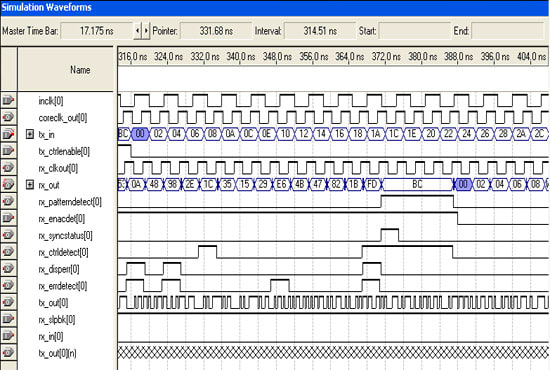Select the tx_in signal name
Viewport: 550px width, 370px height.
(46, 135)
